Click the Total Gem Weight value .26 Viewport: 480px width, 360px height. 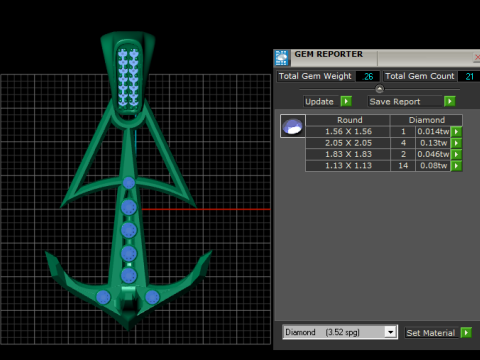pos(367,76)
